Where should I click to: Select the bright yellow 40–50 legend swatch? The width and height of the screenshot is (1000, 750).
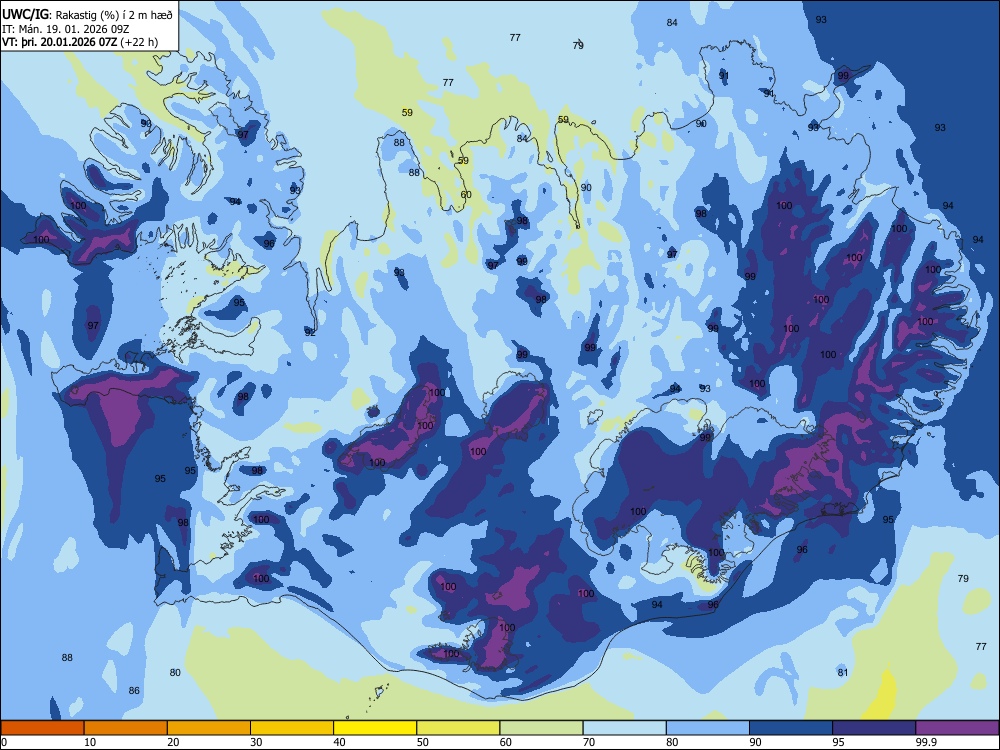tap(375, 728)
